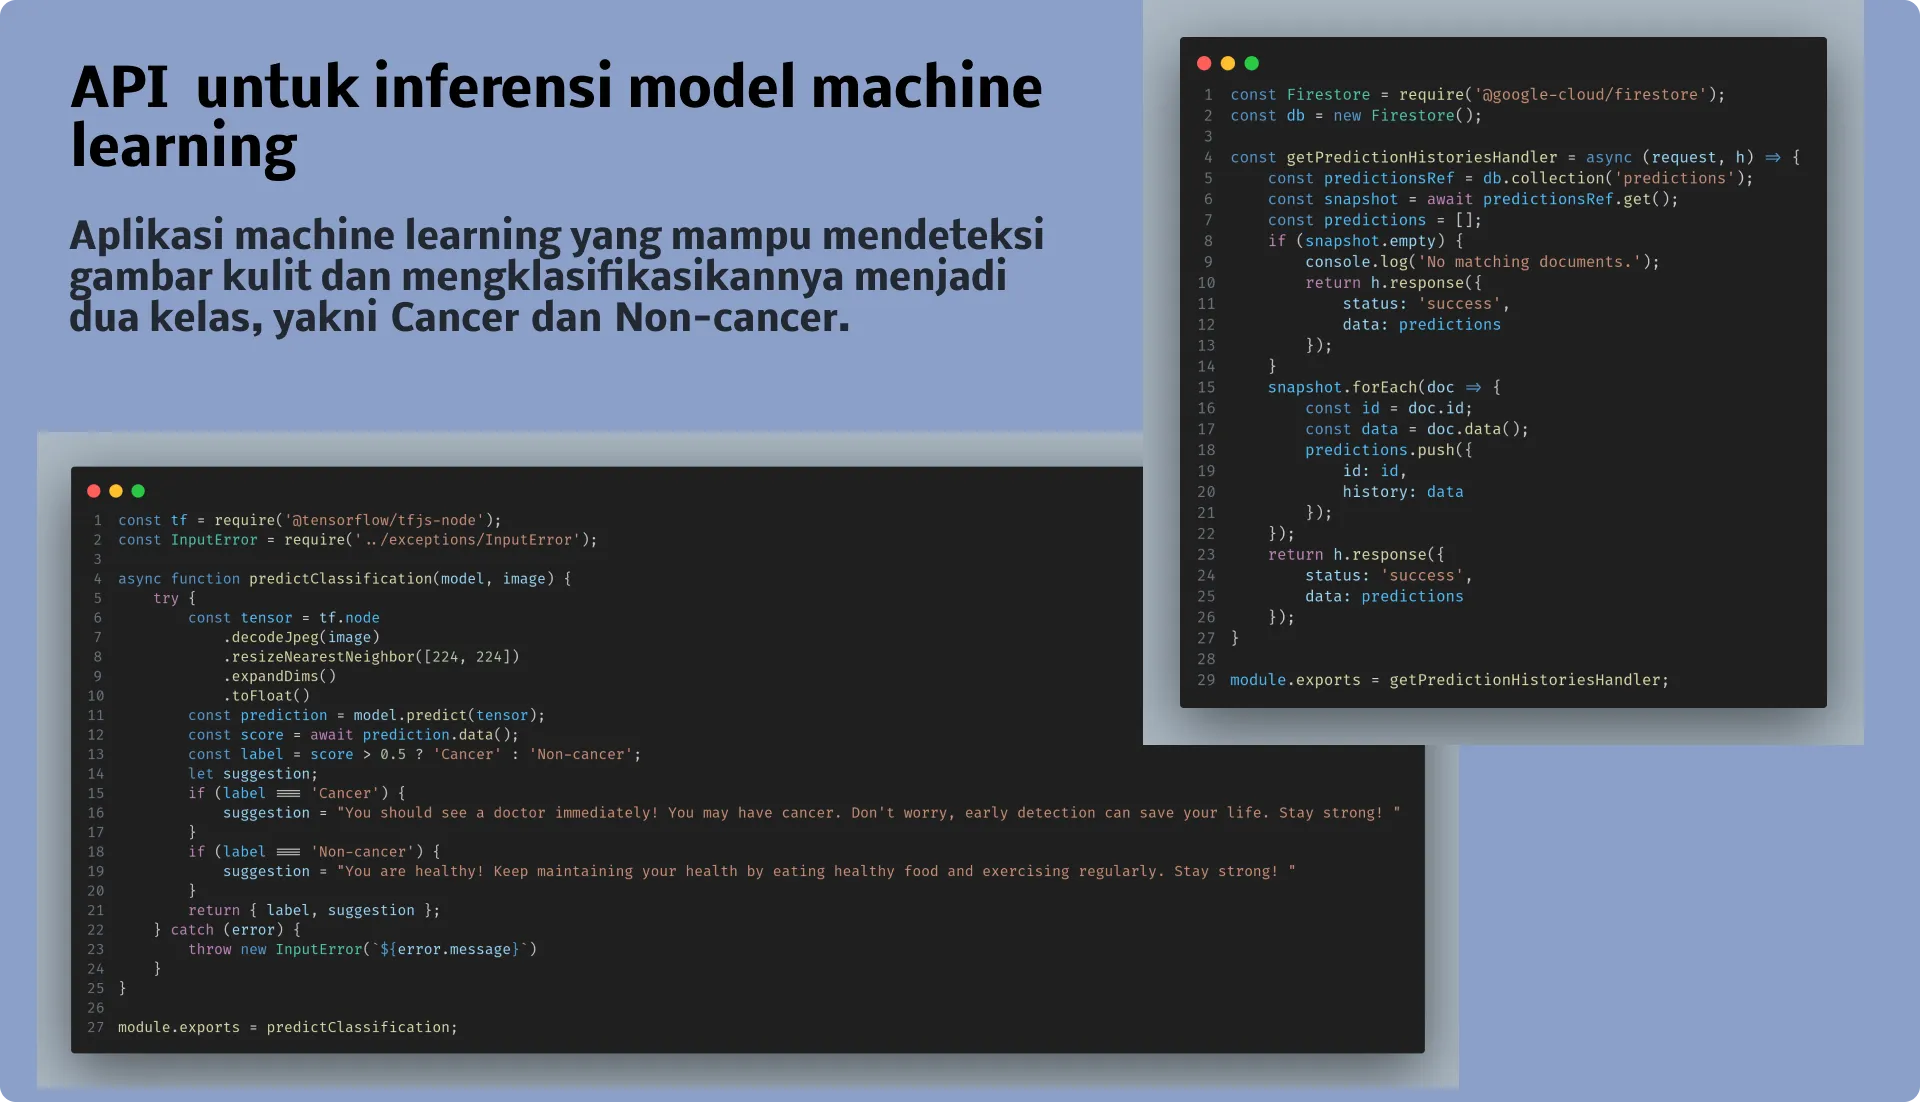Click the '.toFloat()' line
Viewport: 1920px width, 1102px height.
click(x=266, y=696)
